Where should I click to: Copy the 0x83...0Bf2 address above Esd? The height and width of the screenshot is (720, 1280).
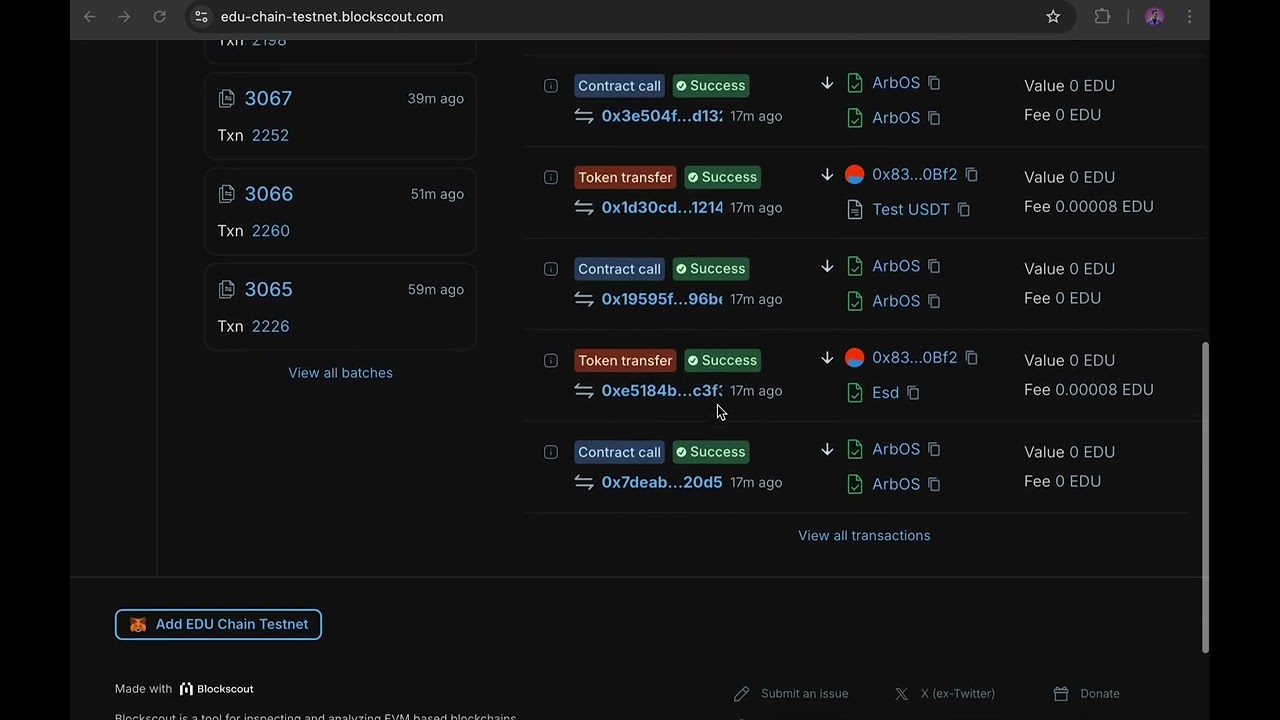click(x=971, y=357)
